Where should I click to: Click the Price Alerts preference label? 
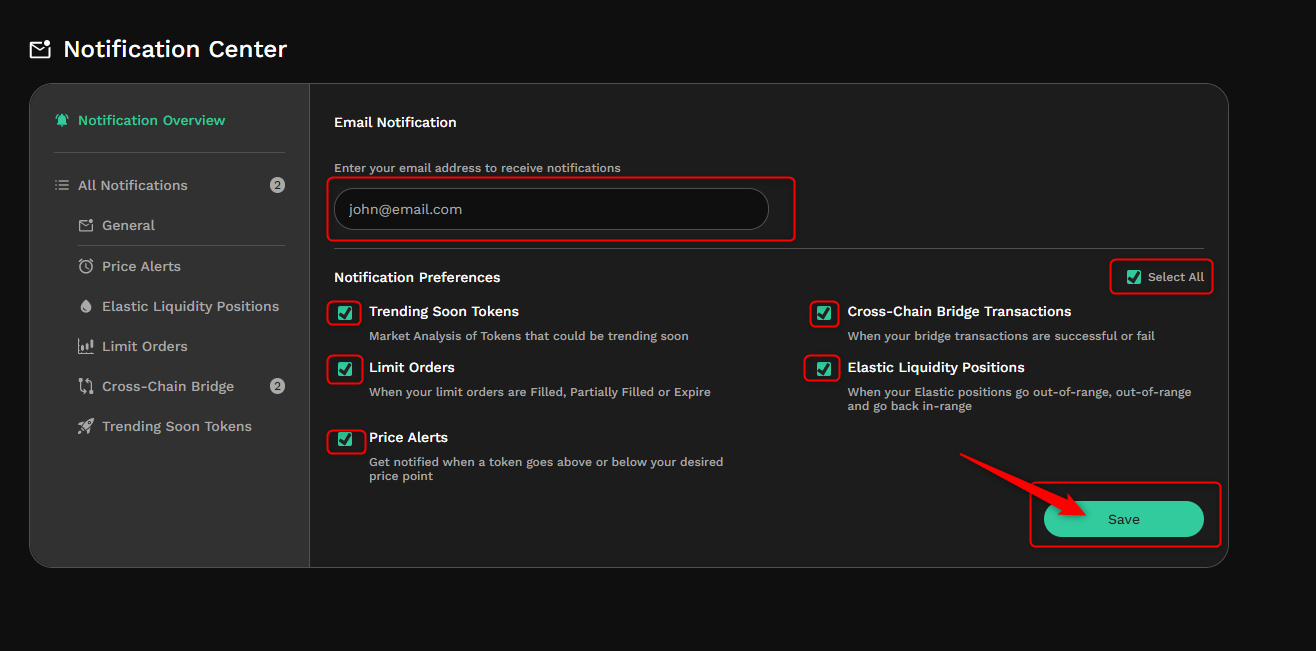coord(408,437)
